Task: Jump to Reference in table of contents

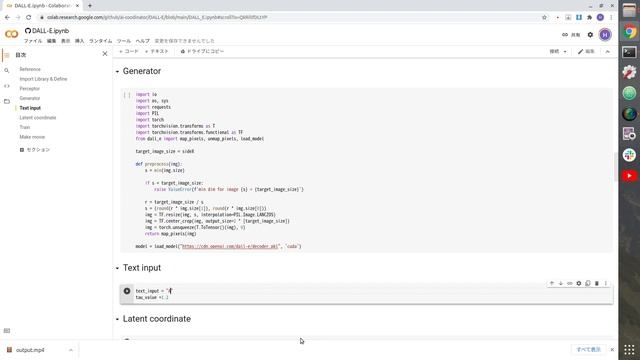Action: [30, 69]
